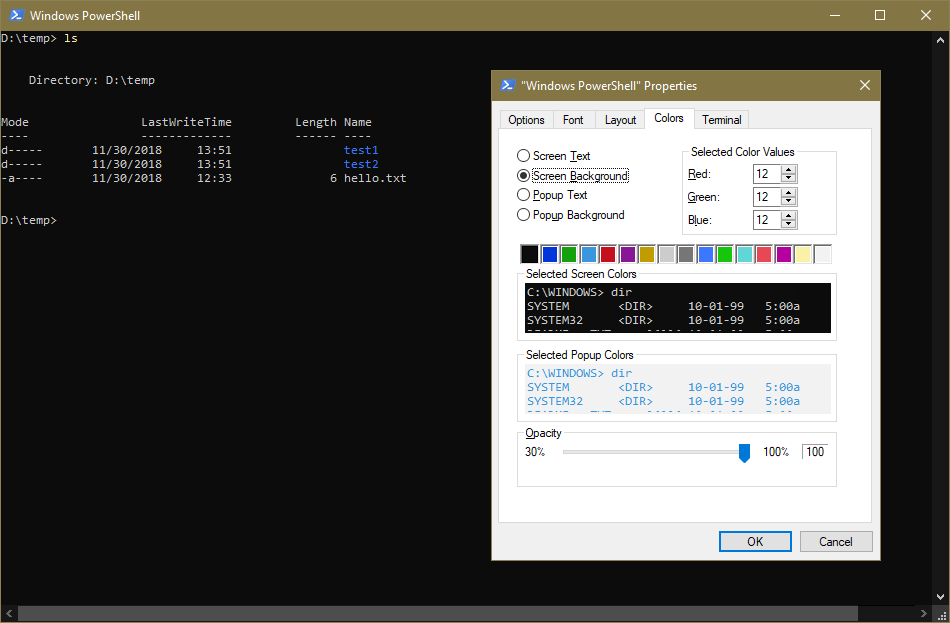Image resolution: width=950 pixels, height=623 pixels.
Task: Pick the bright red color swatch
Action: point(764,254)
